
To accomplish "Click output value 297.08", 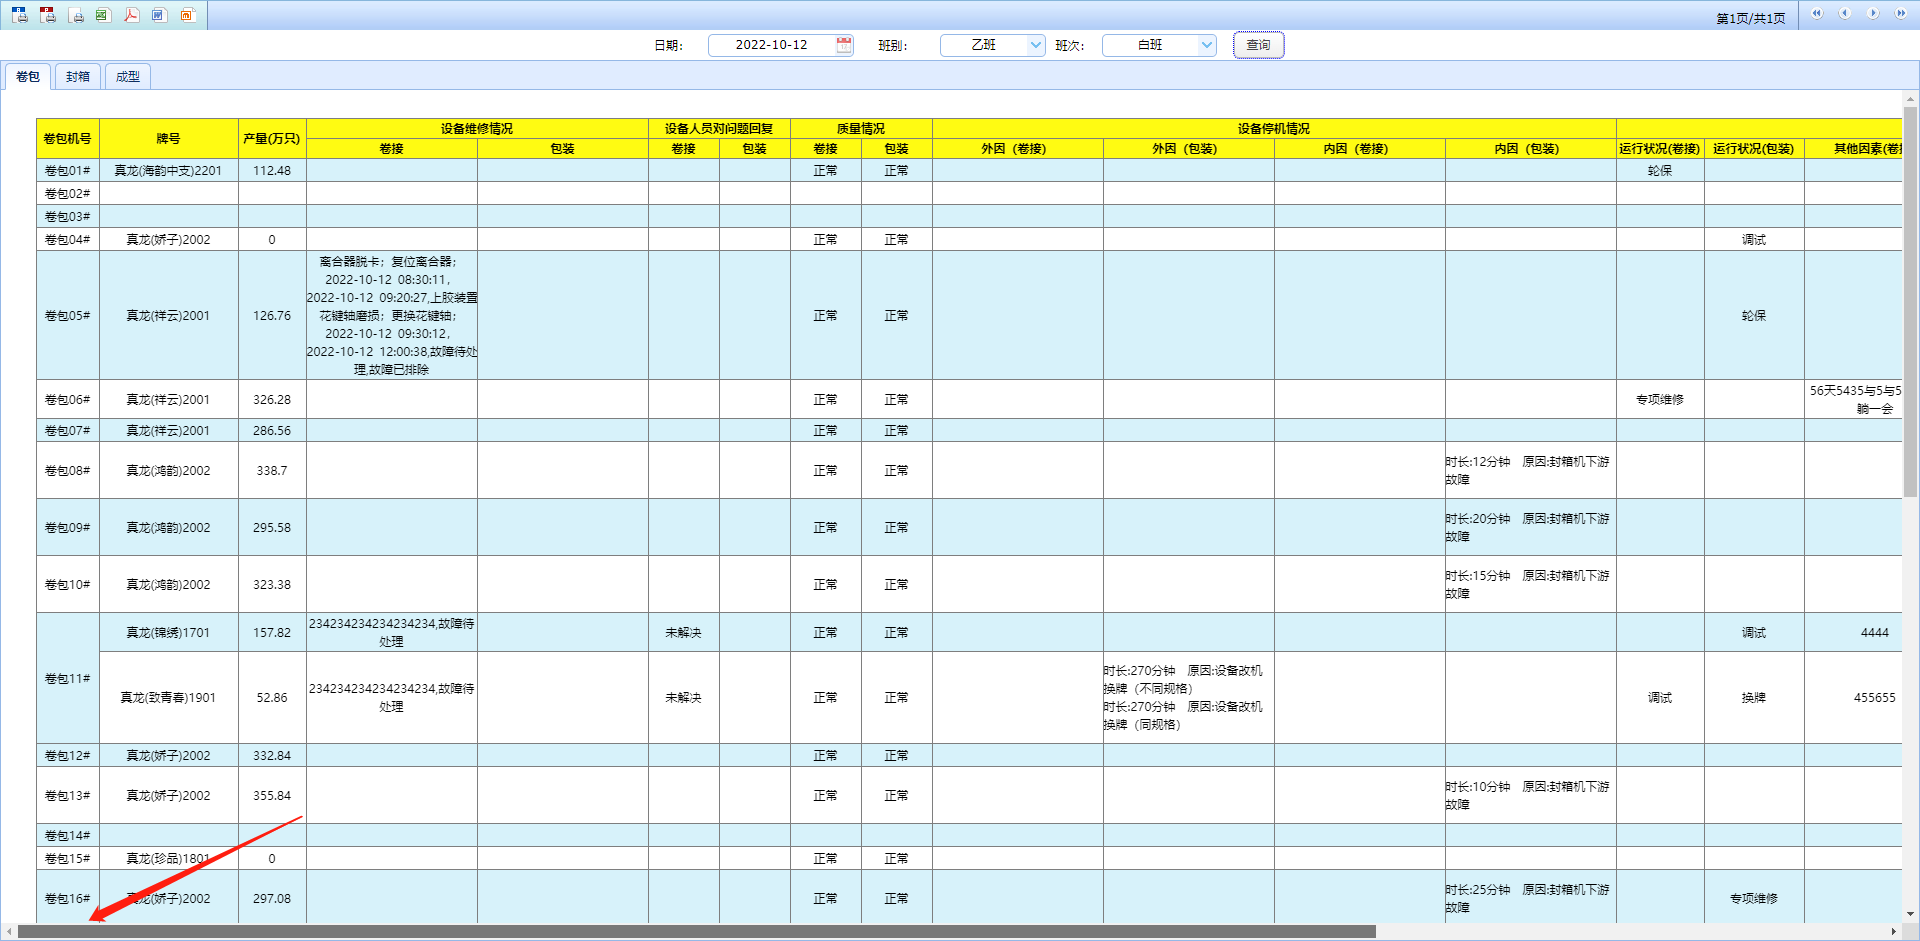I will (272, 899).
